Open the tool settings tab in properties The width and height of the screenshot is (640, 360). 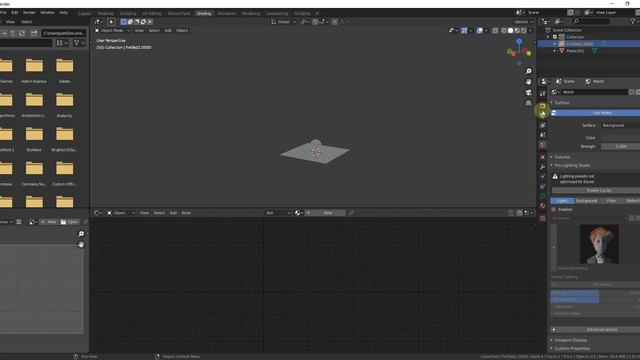click(x=542, y=94)
